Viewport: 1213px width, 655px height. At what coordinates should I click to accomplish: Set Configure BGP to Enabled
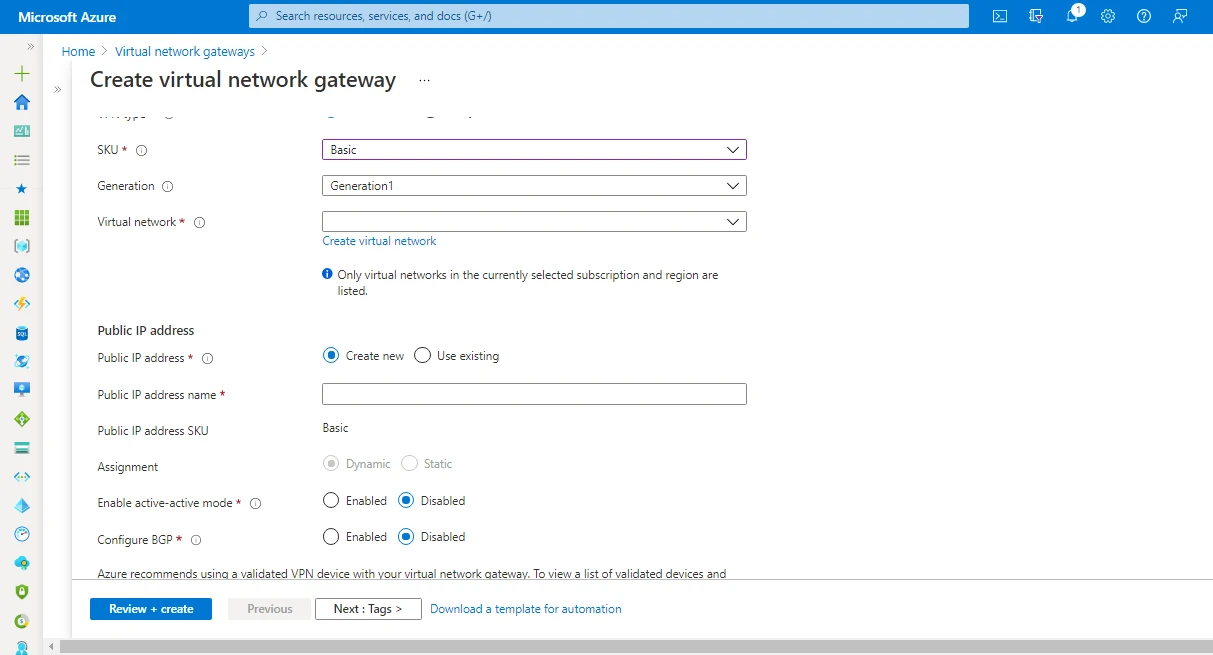pos(330,536)
